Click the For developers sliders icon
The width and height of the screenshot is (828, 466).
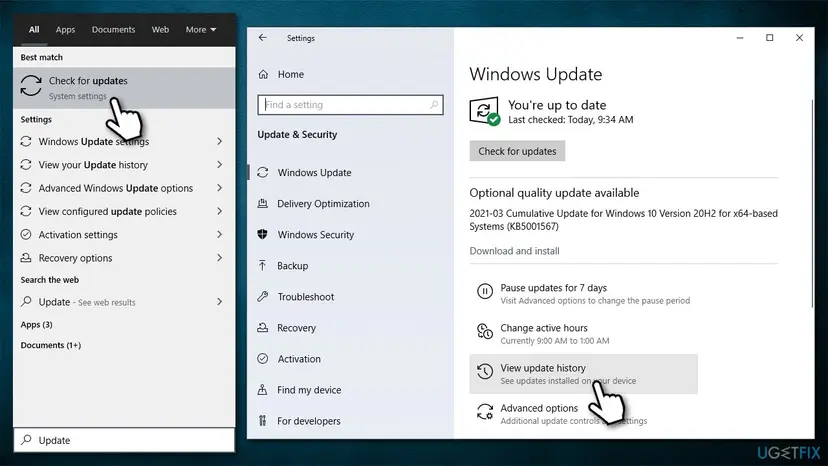pos(262,421)
